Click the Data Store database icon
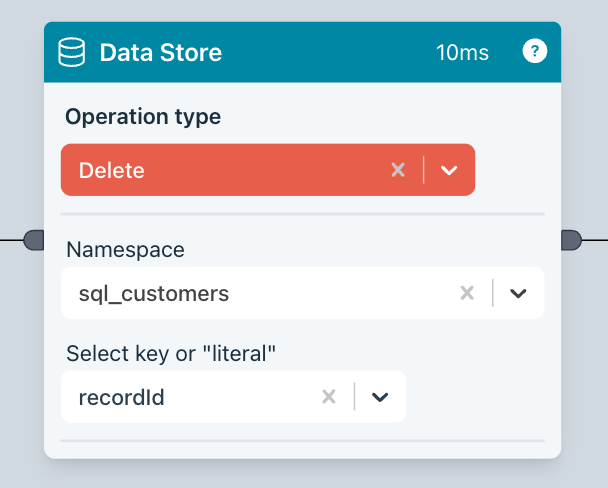608x488 pixels. coord(71,52)
